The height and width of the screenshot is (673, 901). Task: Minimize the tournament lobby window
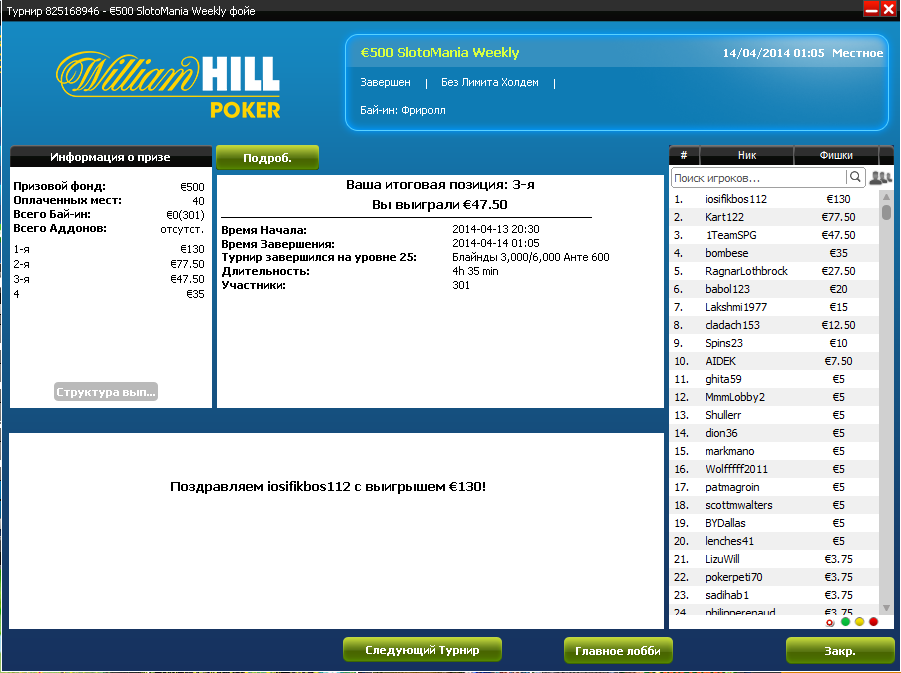point(871,9)
